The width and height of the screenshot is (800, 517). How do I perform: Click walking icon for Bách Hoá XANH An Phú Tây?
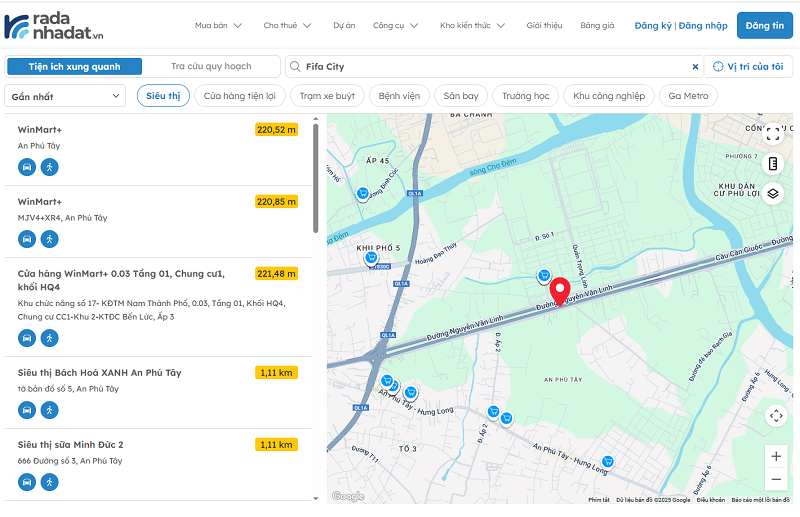(x=49, y=410)
